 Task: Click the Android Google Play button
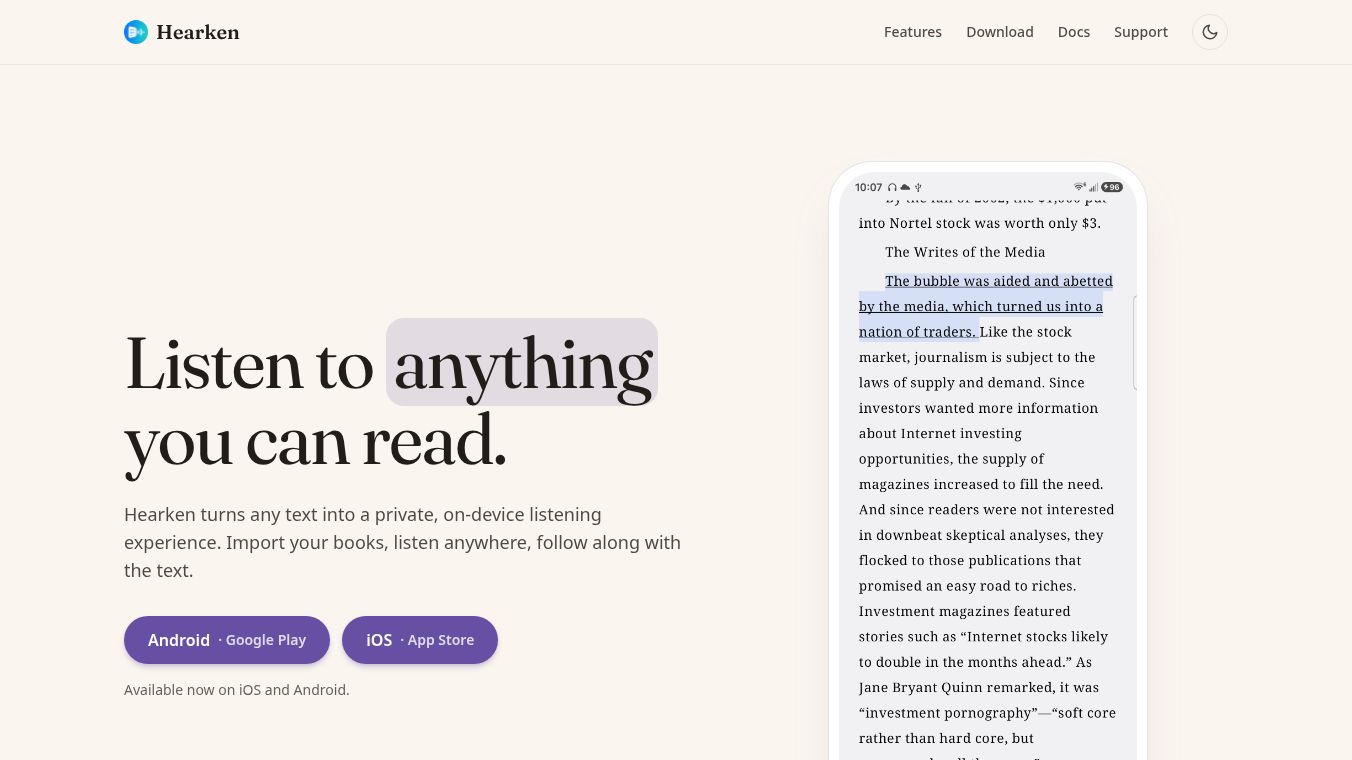[227, 640]
